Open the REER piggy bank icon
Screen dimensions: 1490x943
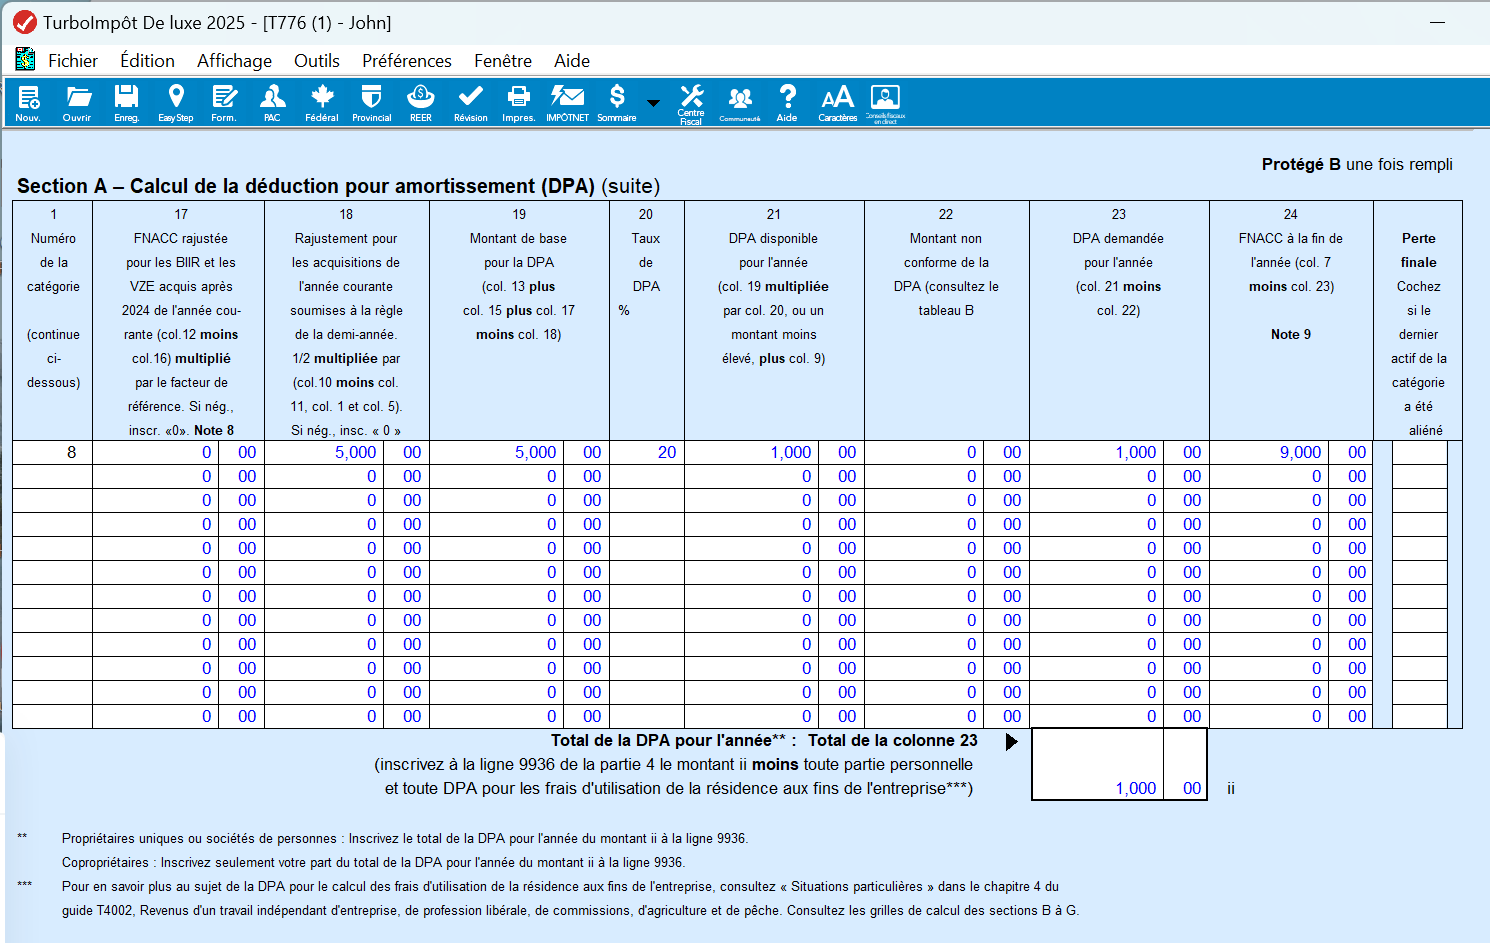421,103
